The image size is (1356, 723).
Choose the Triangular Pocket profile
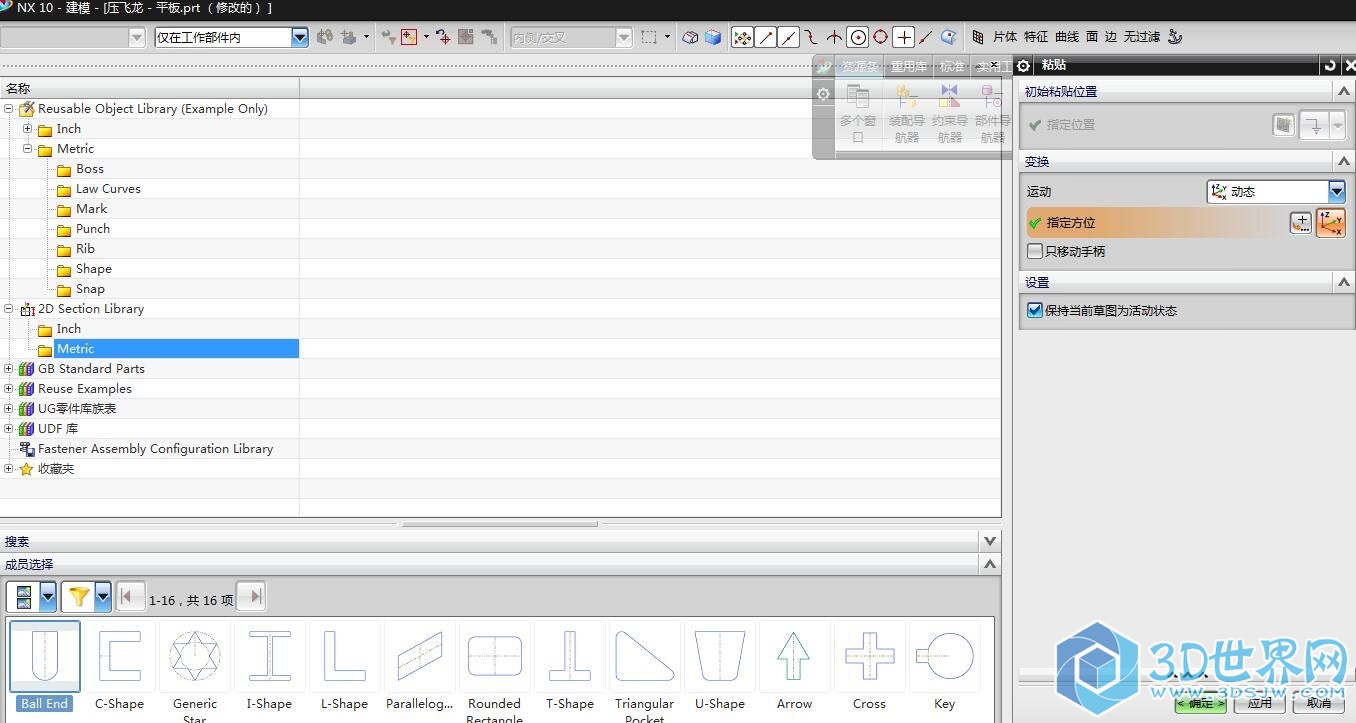(645, 656)
